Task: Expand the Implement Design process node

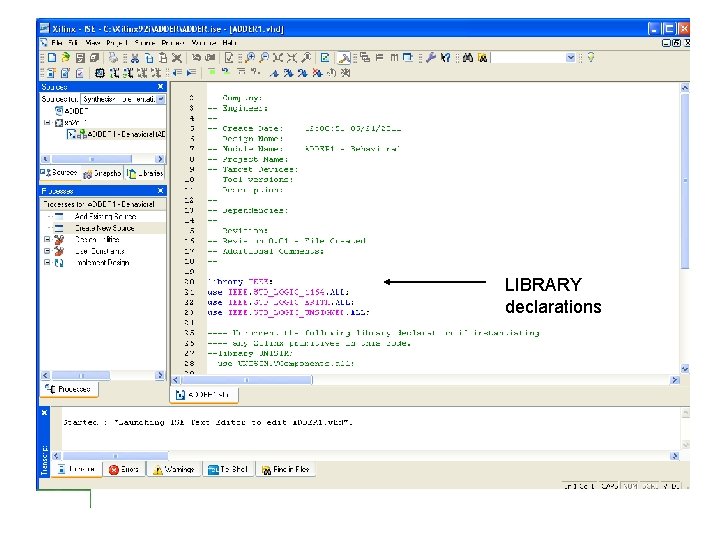Action: pos(46,263)
